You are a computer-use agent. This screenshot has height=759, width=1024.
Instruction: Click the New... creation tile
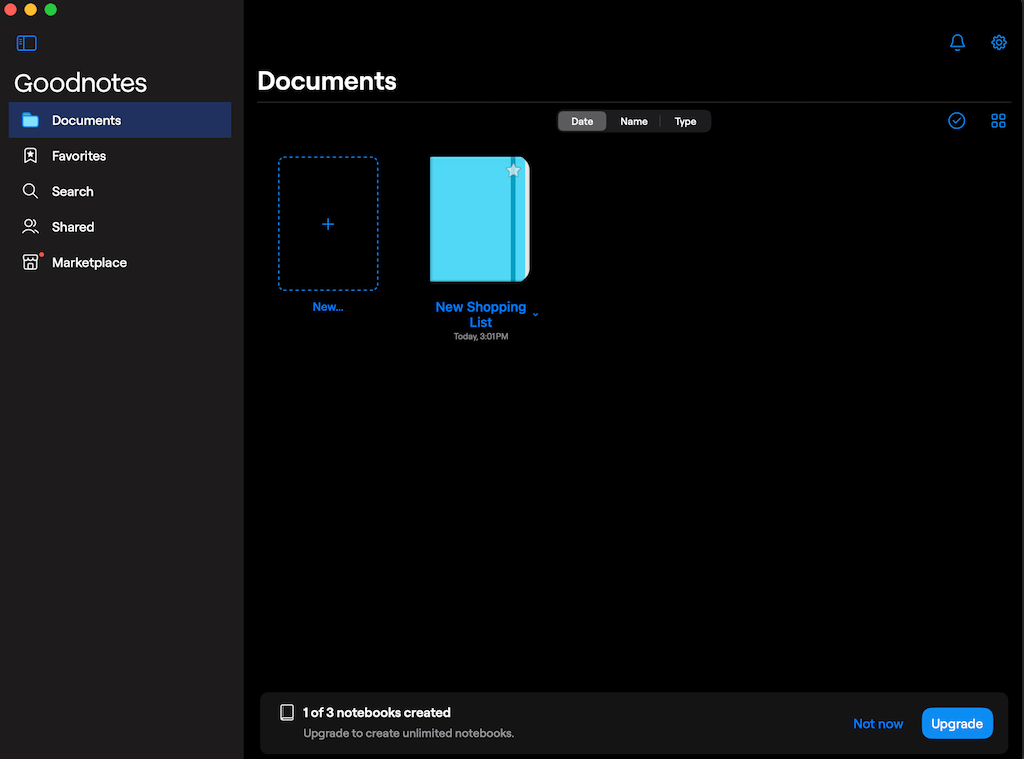tap(328, 306)
